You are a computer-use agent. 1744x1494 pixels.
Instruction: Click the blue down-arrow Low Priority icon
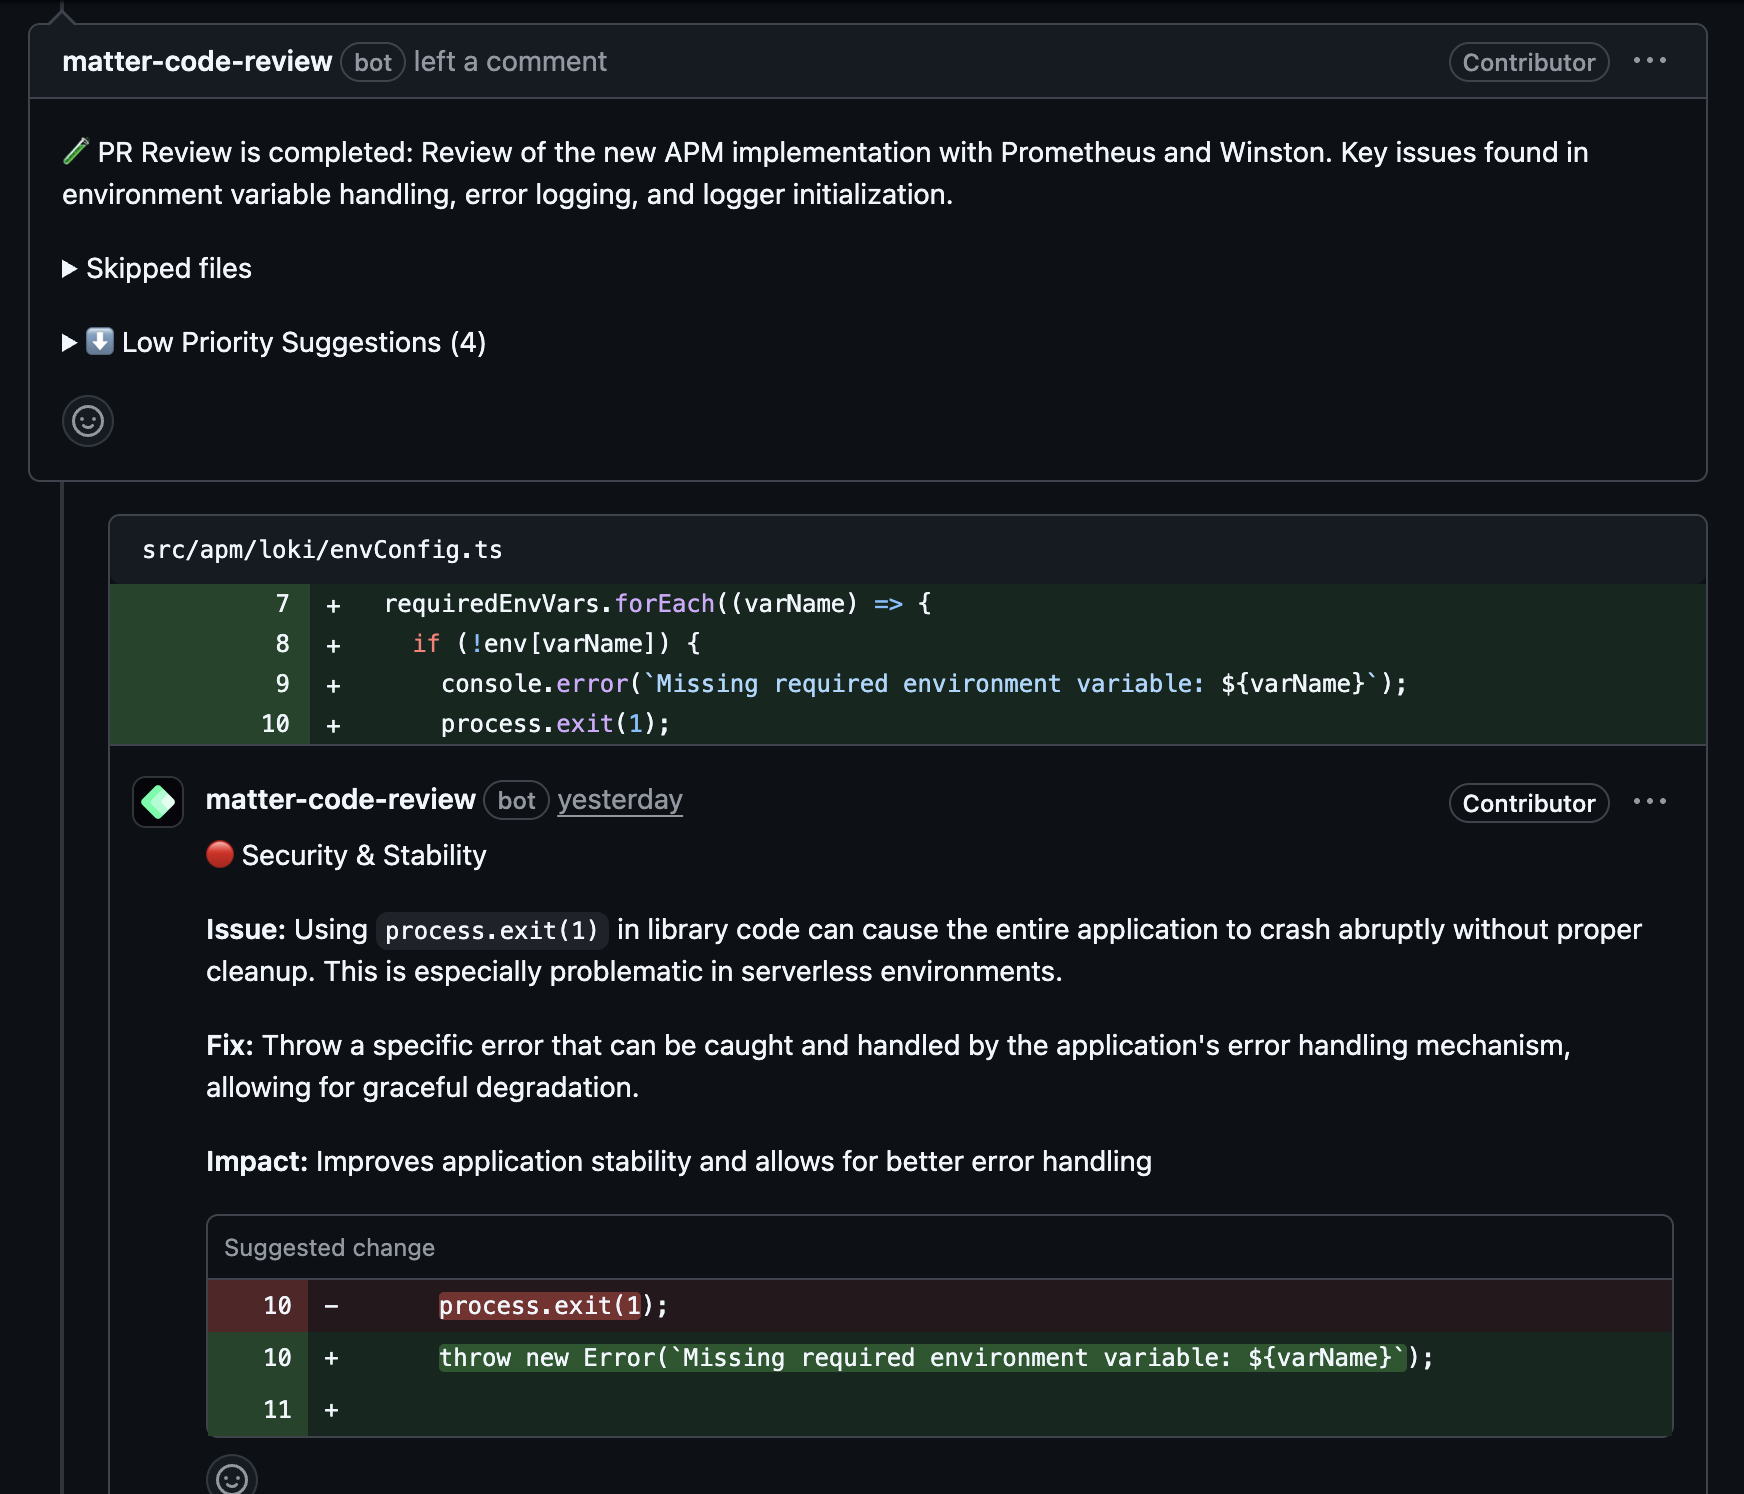(100, 342)
